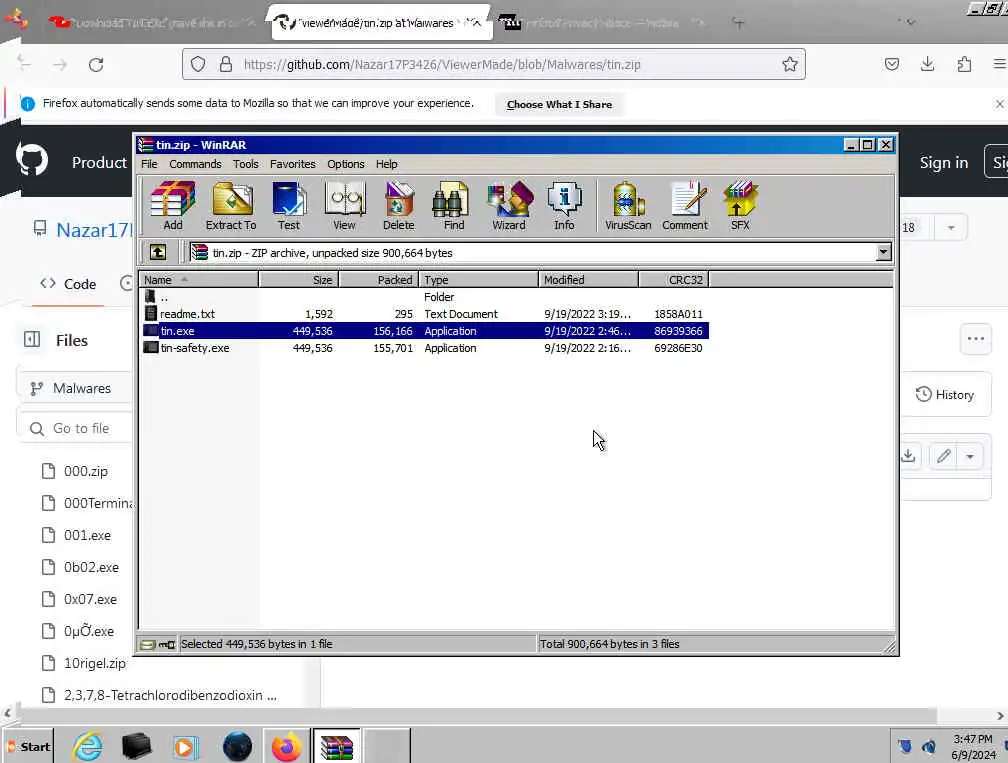Screen dimensions: 1008x763
Task: Open the Commands menu
Action: [x=195, y=164]
